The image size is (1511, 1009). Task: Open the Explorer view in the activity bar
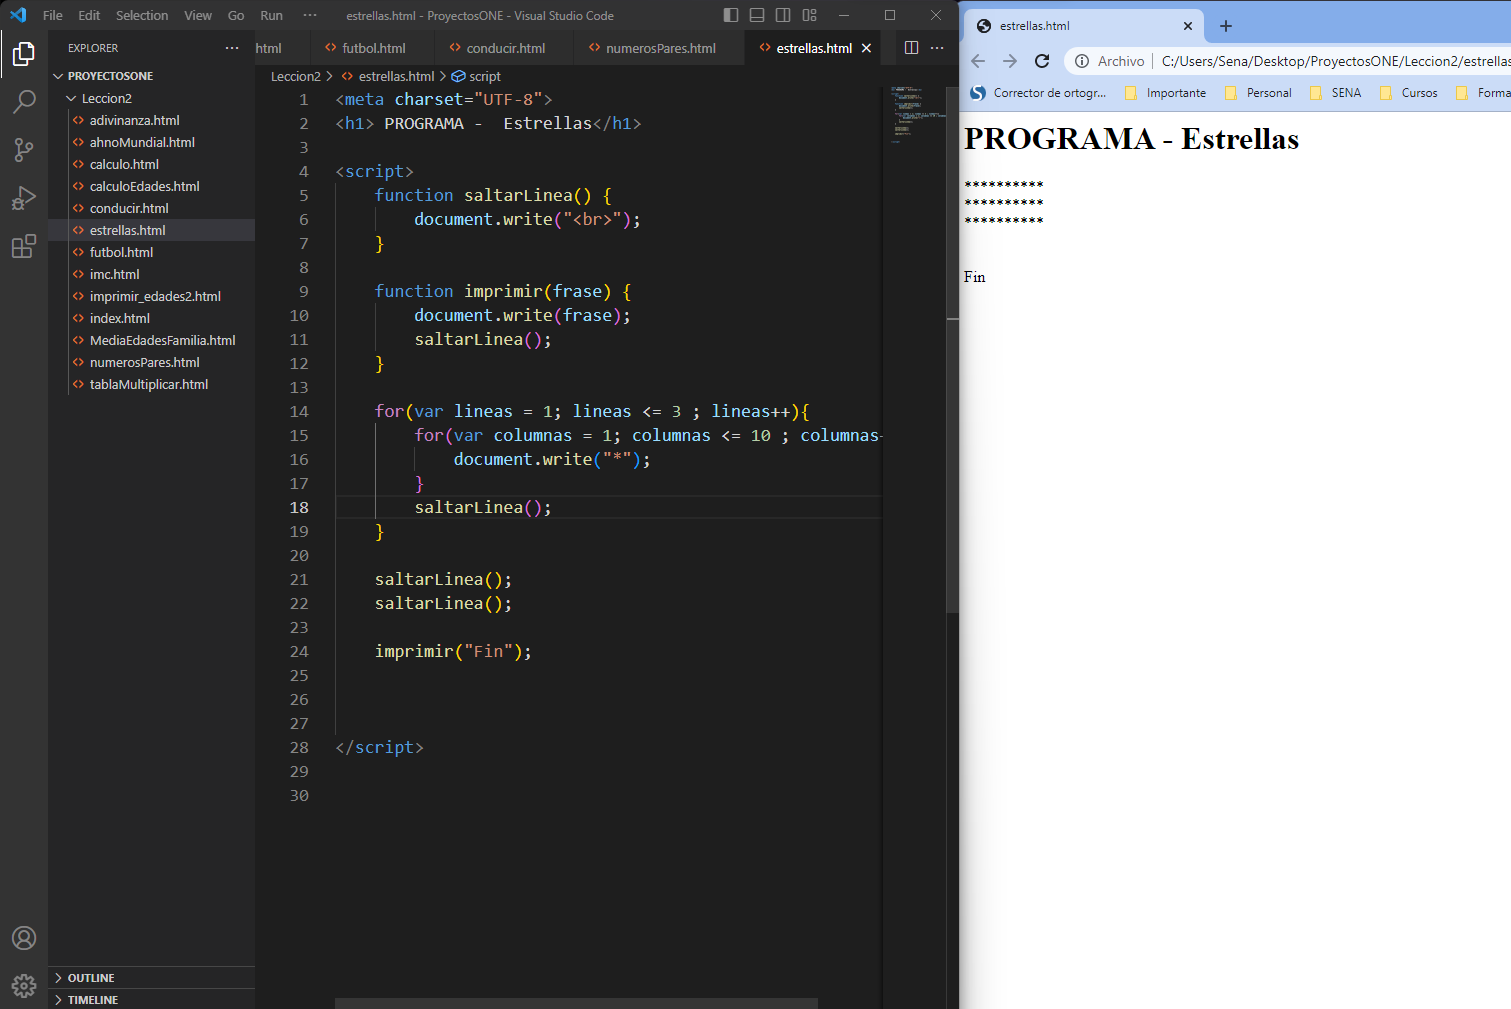24,54
